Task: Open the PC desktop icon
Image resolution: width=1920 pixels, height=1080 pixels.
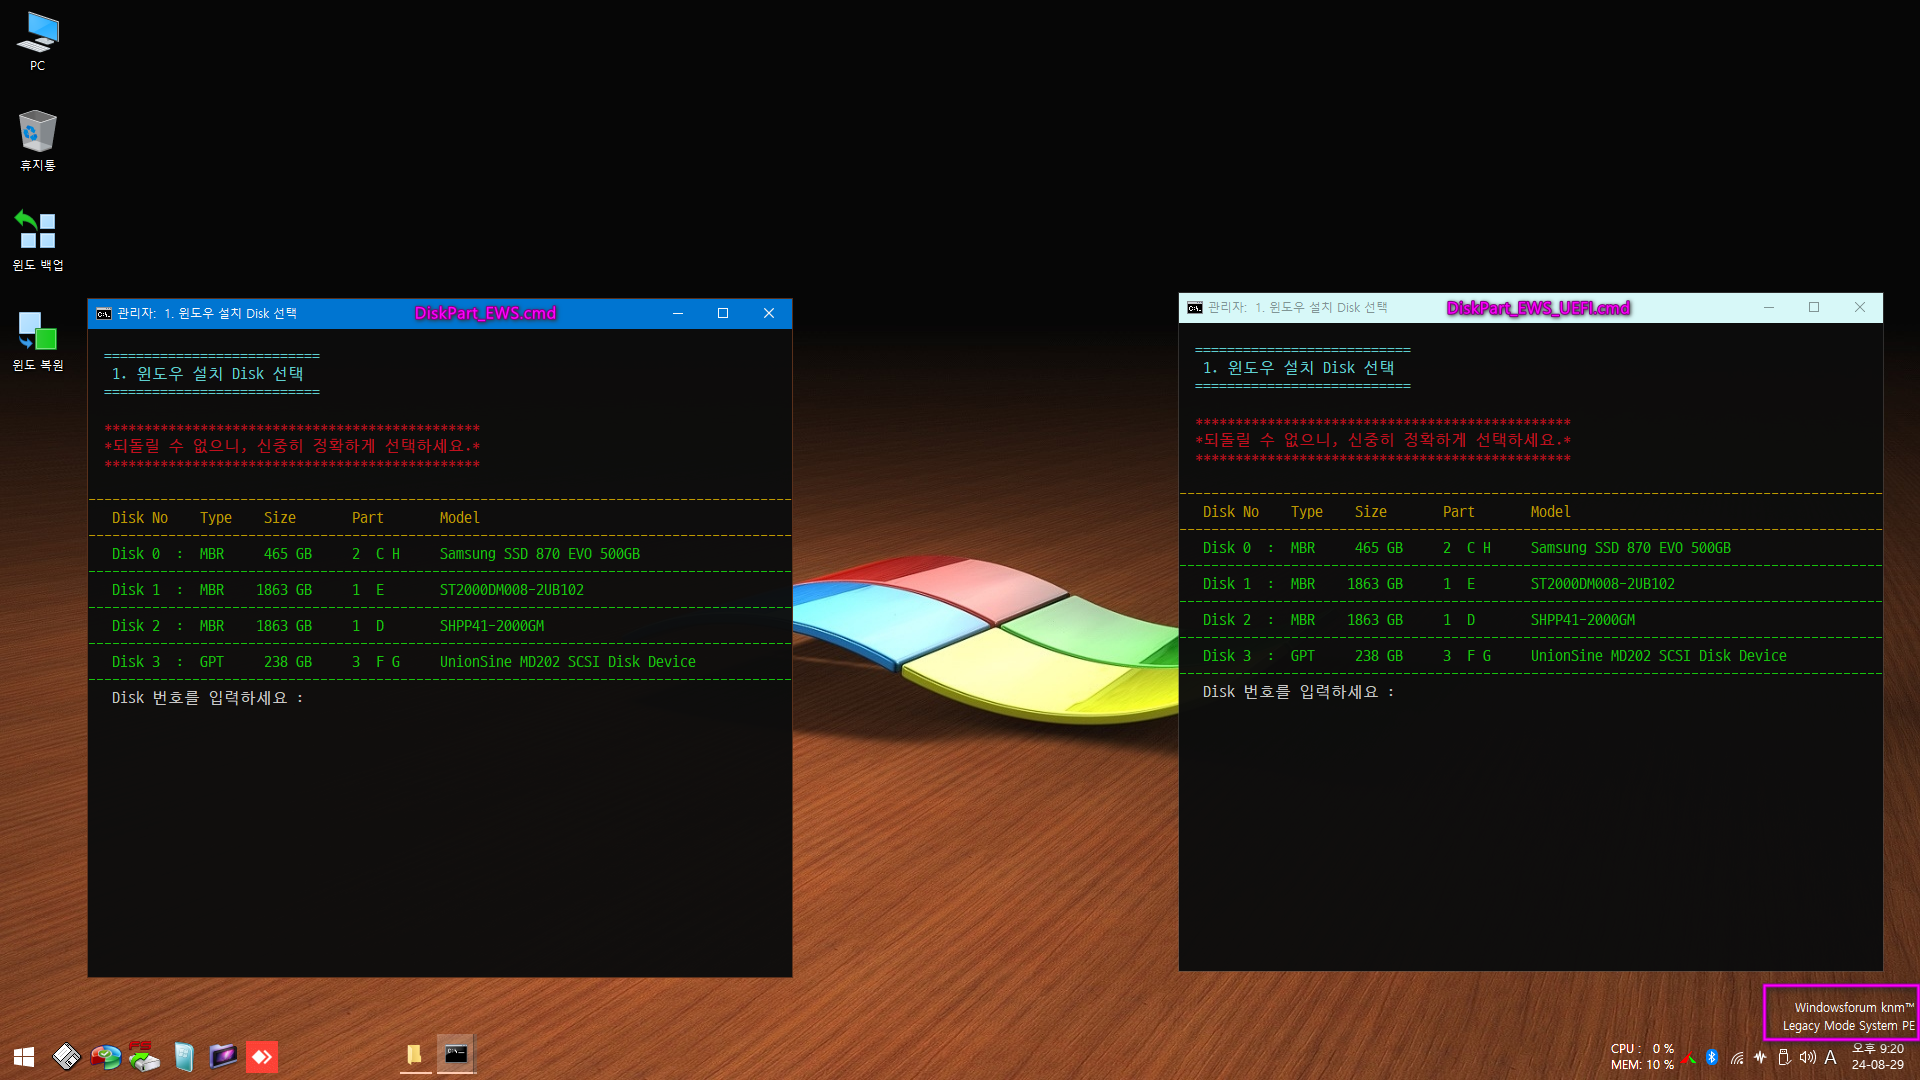Action: [37, 41]
